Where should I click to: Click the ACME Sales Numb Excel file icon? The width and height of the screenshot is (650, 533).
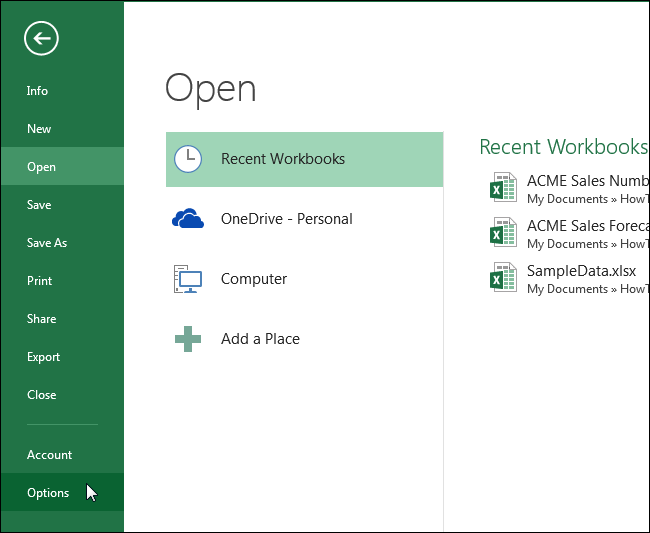(503, 187)
